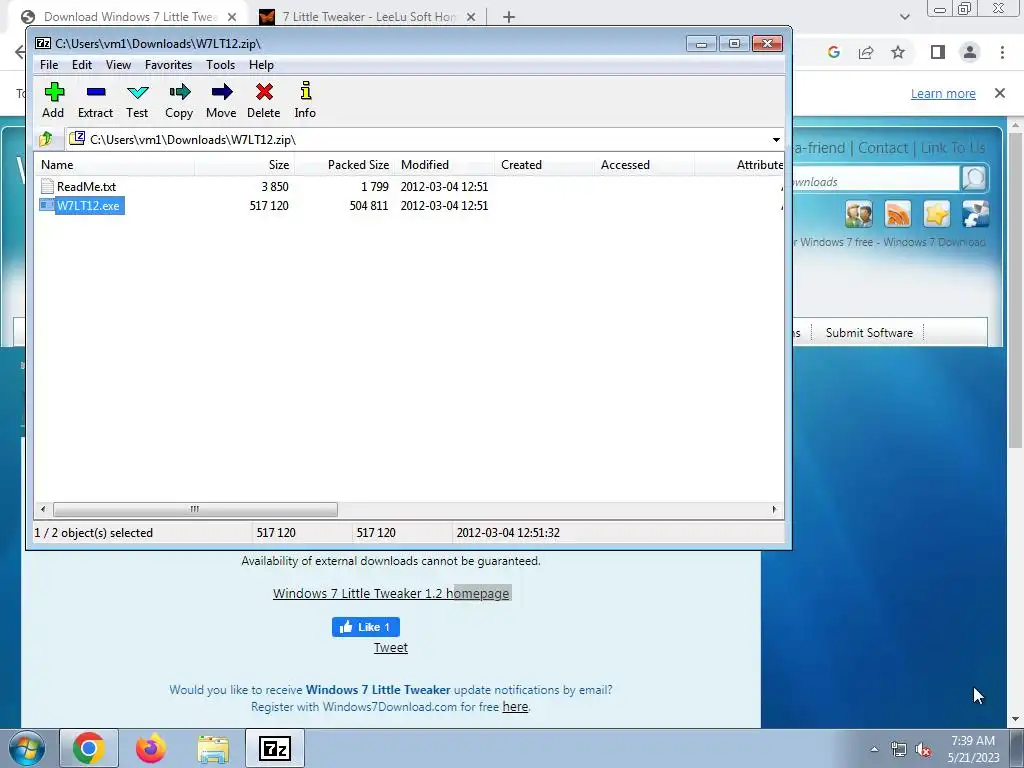Click the Link To Us link
Screen dimensions: 1024x768
point(953,148)
